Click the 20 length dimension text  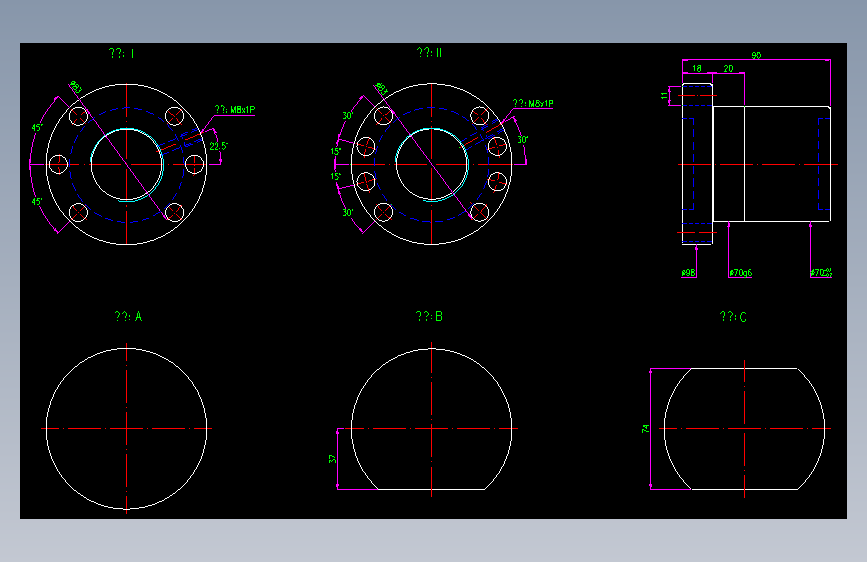(728, 69)
